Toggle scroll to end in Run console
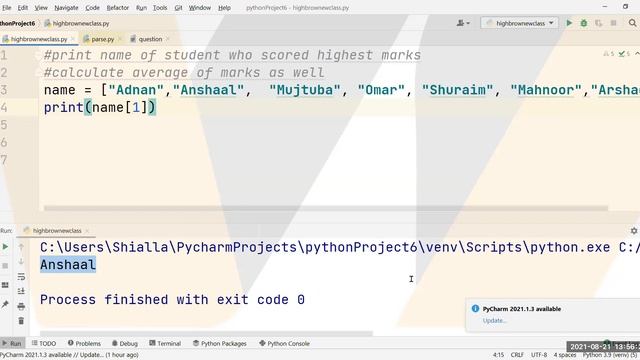This screenshot has height=360, width=640. point(21,291)
